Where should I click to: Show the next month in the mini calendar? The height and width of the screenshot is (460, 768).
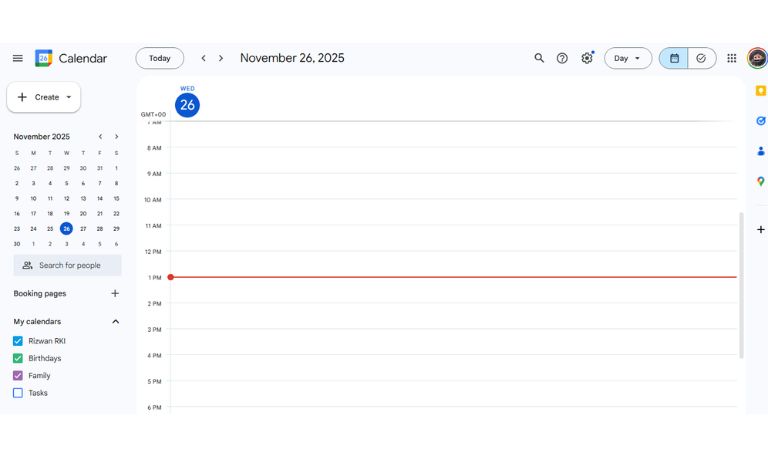(117, 137)
